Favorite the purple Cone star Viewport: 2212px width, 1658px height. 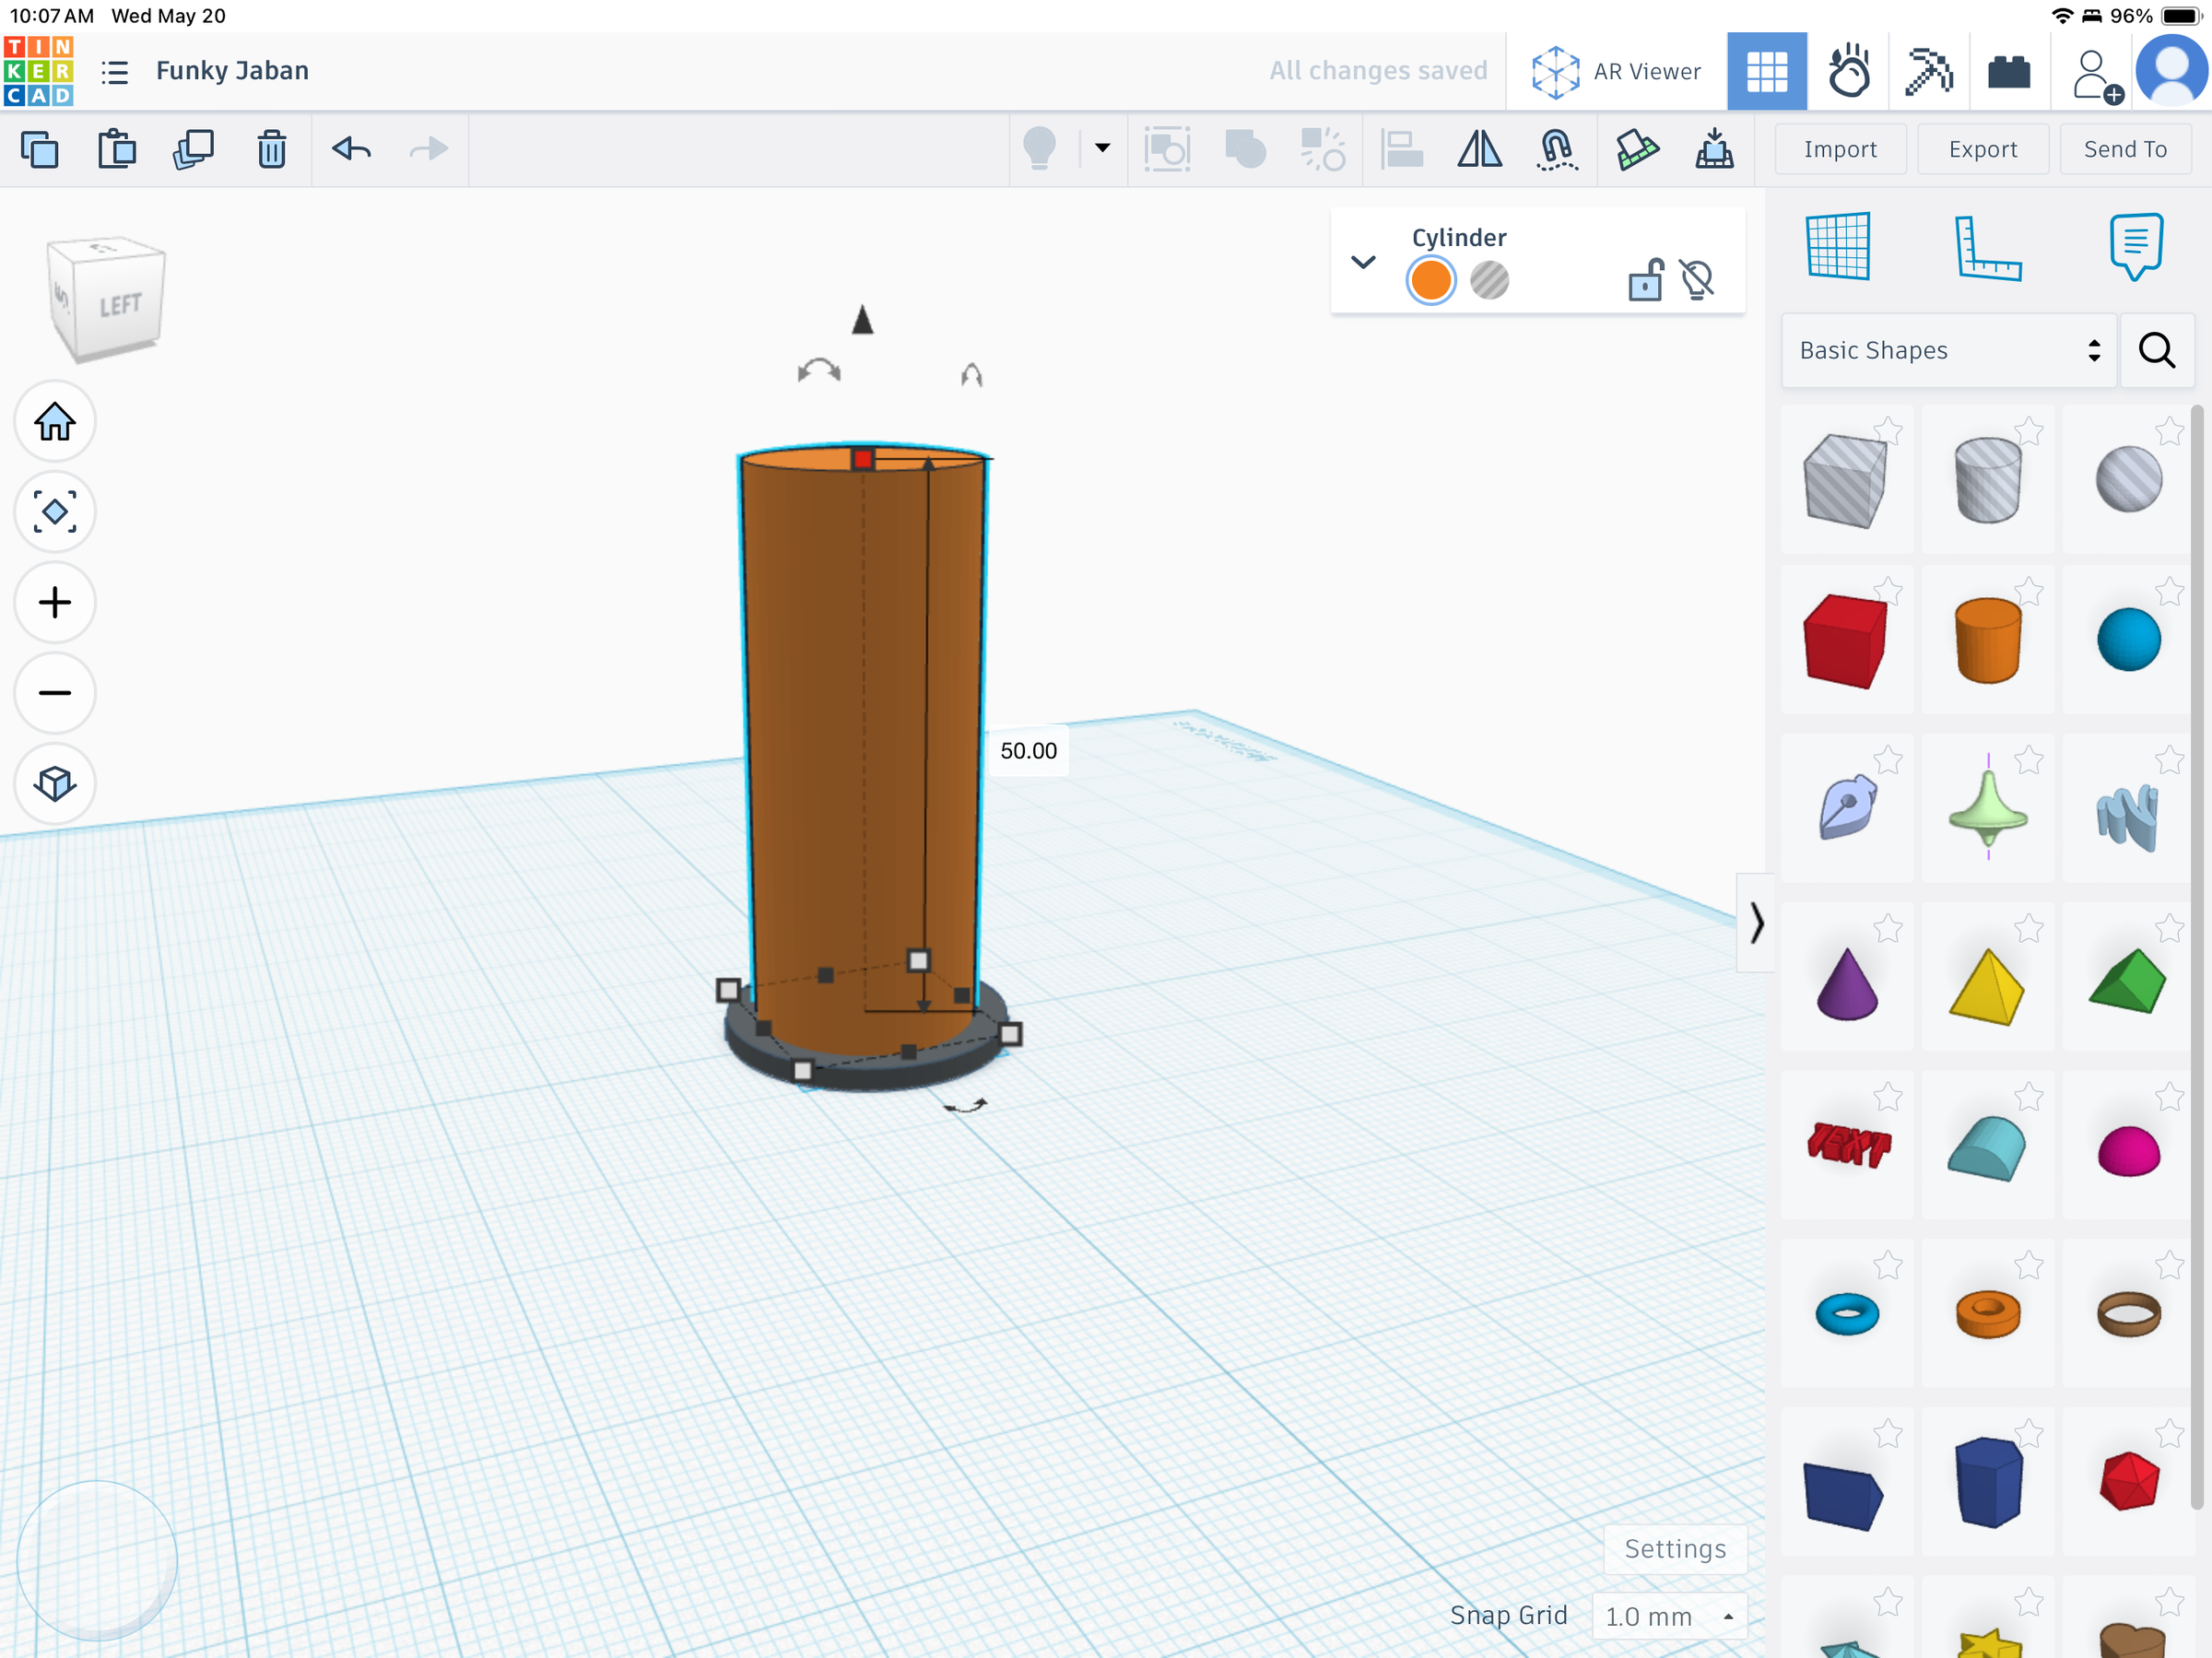click(1888, 928)
